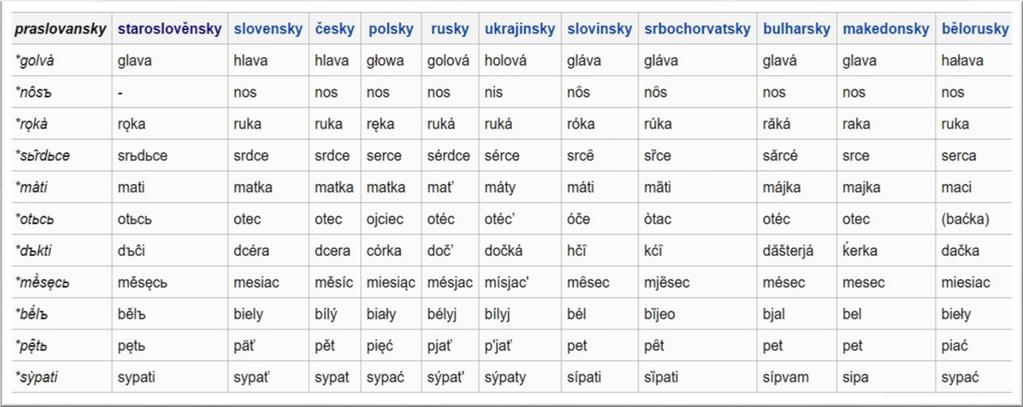This screenshot has width=1023, height=407.
Task: Select the Bulgarian cell dăšterjá
Action: [x=788, y=251]
